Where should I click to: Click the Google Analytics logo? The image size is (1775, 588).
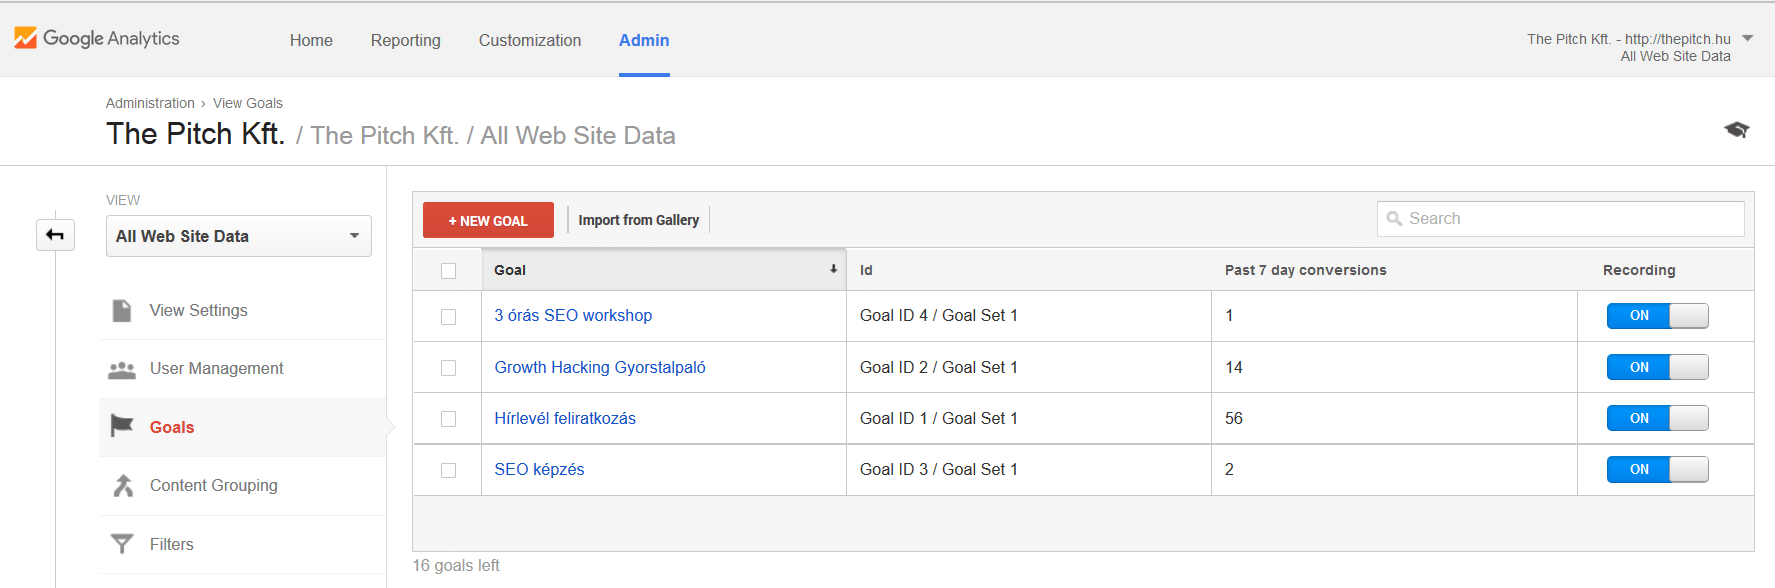tap(97, 38)
